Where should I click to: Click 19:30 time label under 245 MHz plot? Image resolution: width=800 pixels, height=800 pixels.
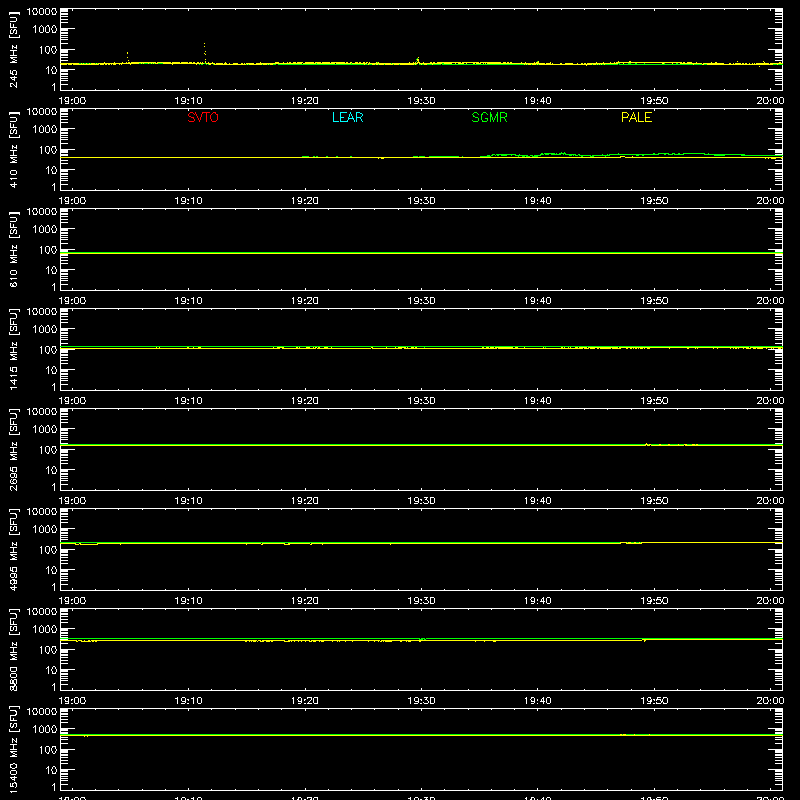(x=421, y=101)
